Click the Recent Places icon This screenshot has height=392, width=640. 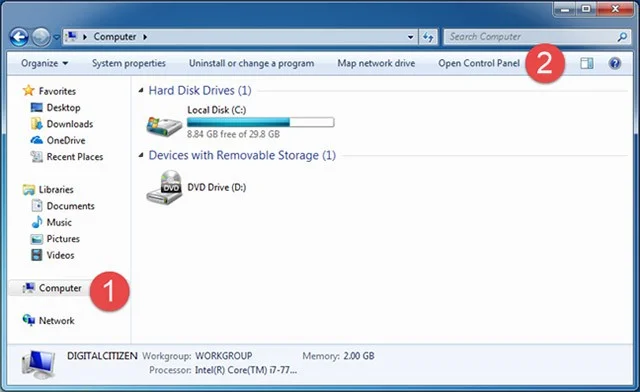click(x=37, y=156)
